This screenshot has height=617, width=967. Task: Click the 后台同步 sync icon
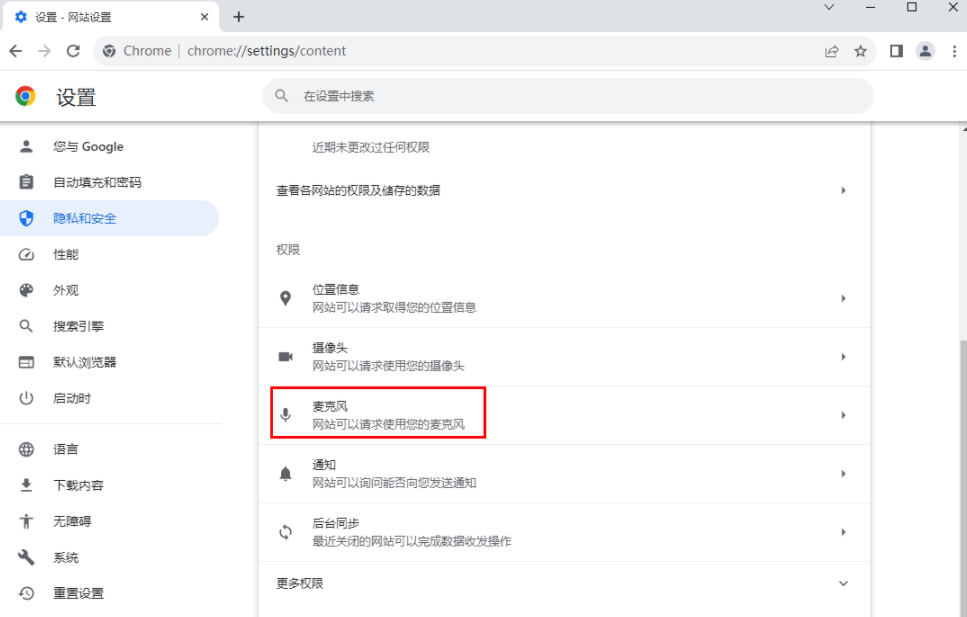pyautogui.click(x=285, y=532)
